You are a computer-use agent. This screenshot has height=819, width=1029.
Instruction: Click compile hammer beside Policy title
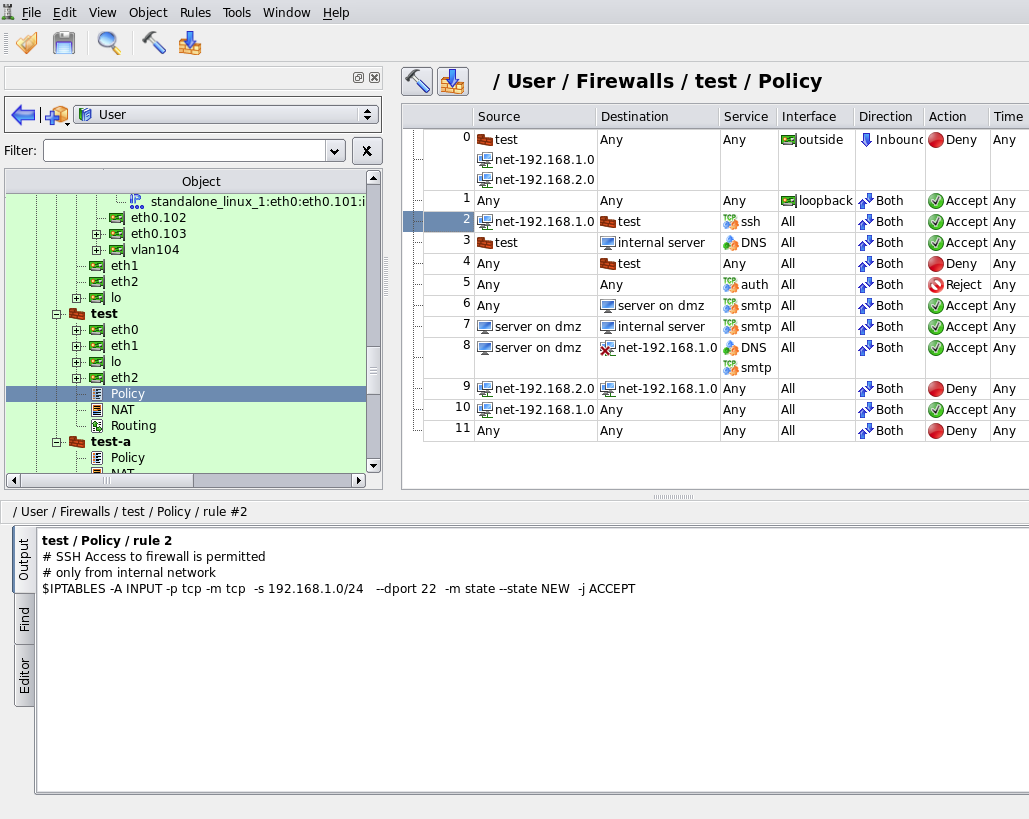[417, 82]
